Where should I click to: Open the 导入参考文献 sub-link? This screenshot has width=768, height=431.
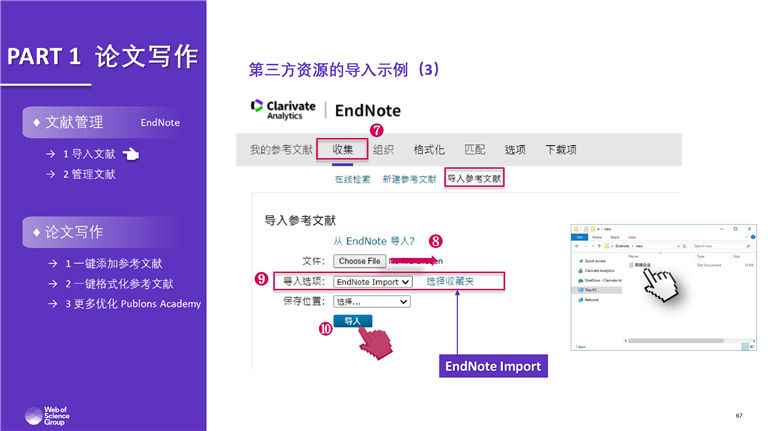click(x=474, y=178)
